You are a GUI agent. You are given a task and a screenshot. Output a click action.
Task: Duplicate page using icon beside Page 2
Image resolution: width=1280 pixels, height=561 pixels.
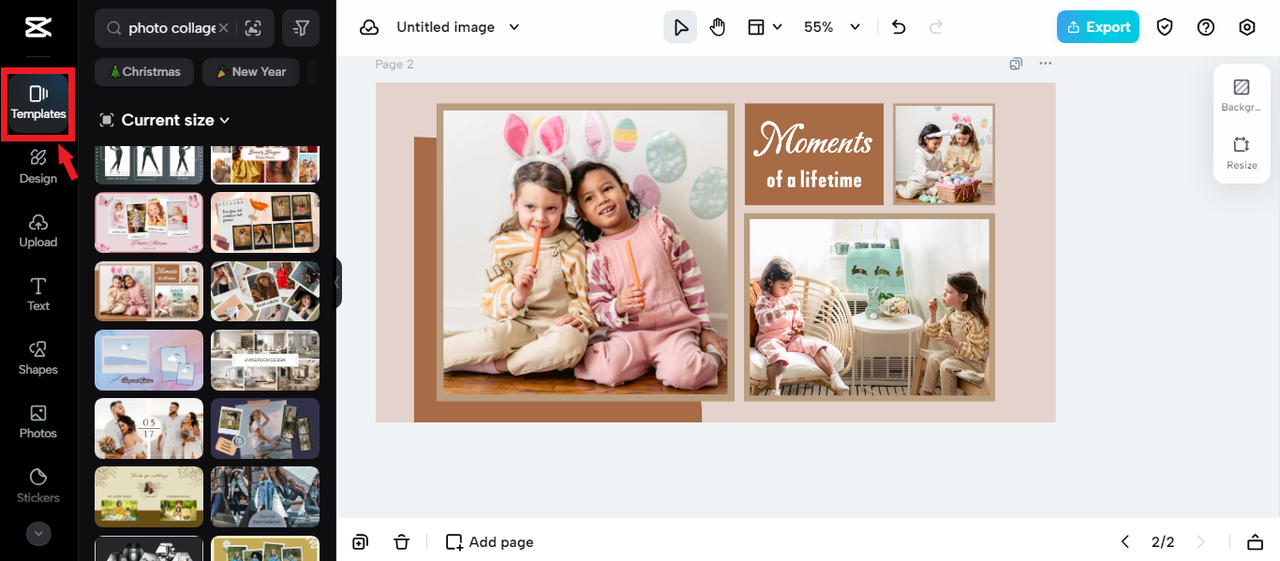pos(1016,64)
